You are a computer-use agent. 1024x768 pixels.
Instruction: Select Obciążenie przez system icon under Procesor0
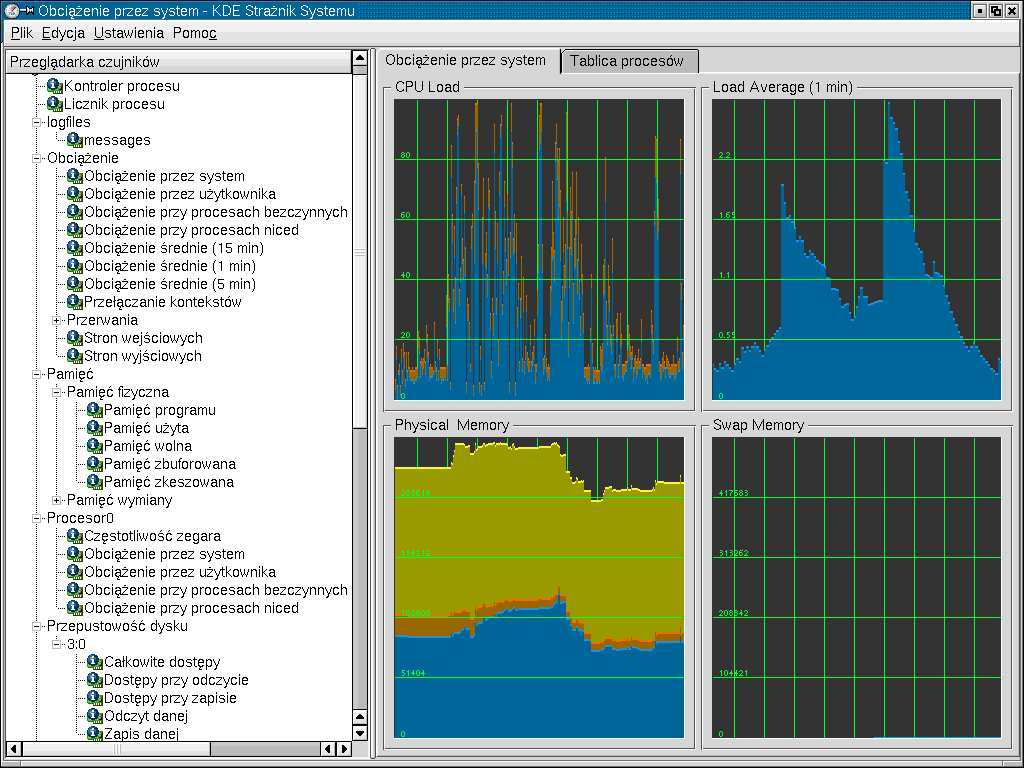pyautogui.click(x=74, y=554)
